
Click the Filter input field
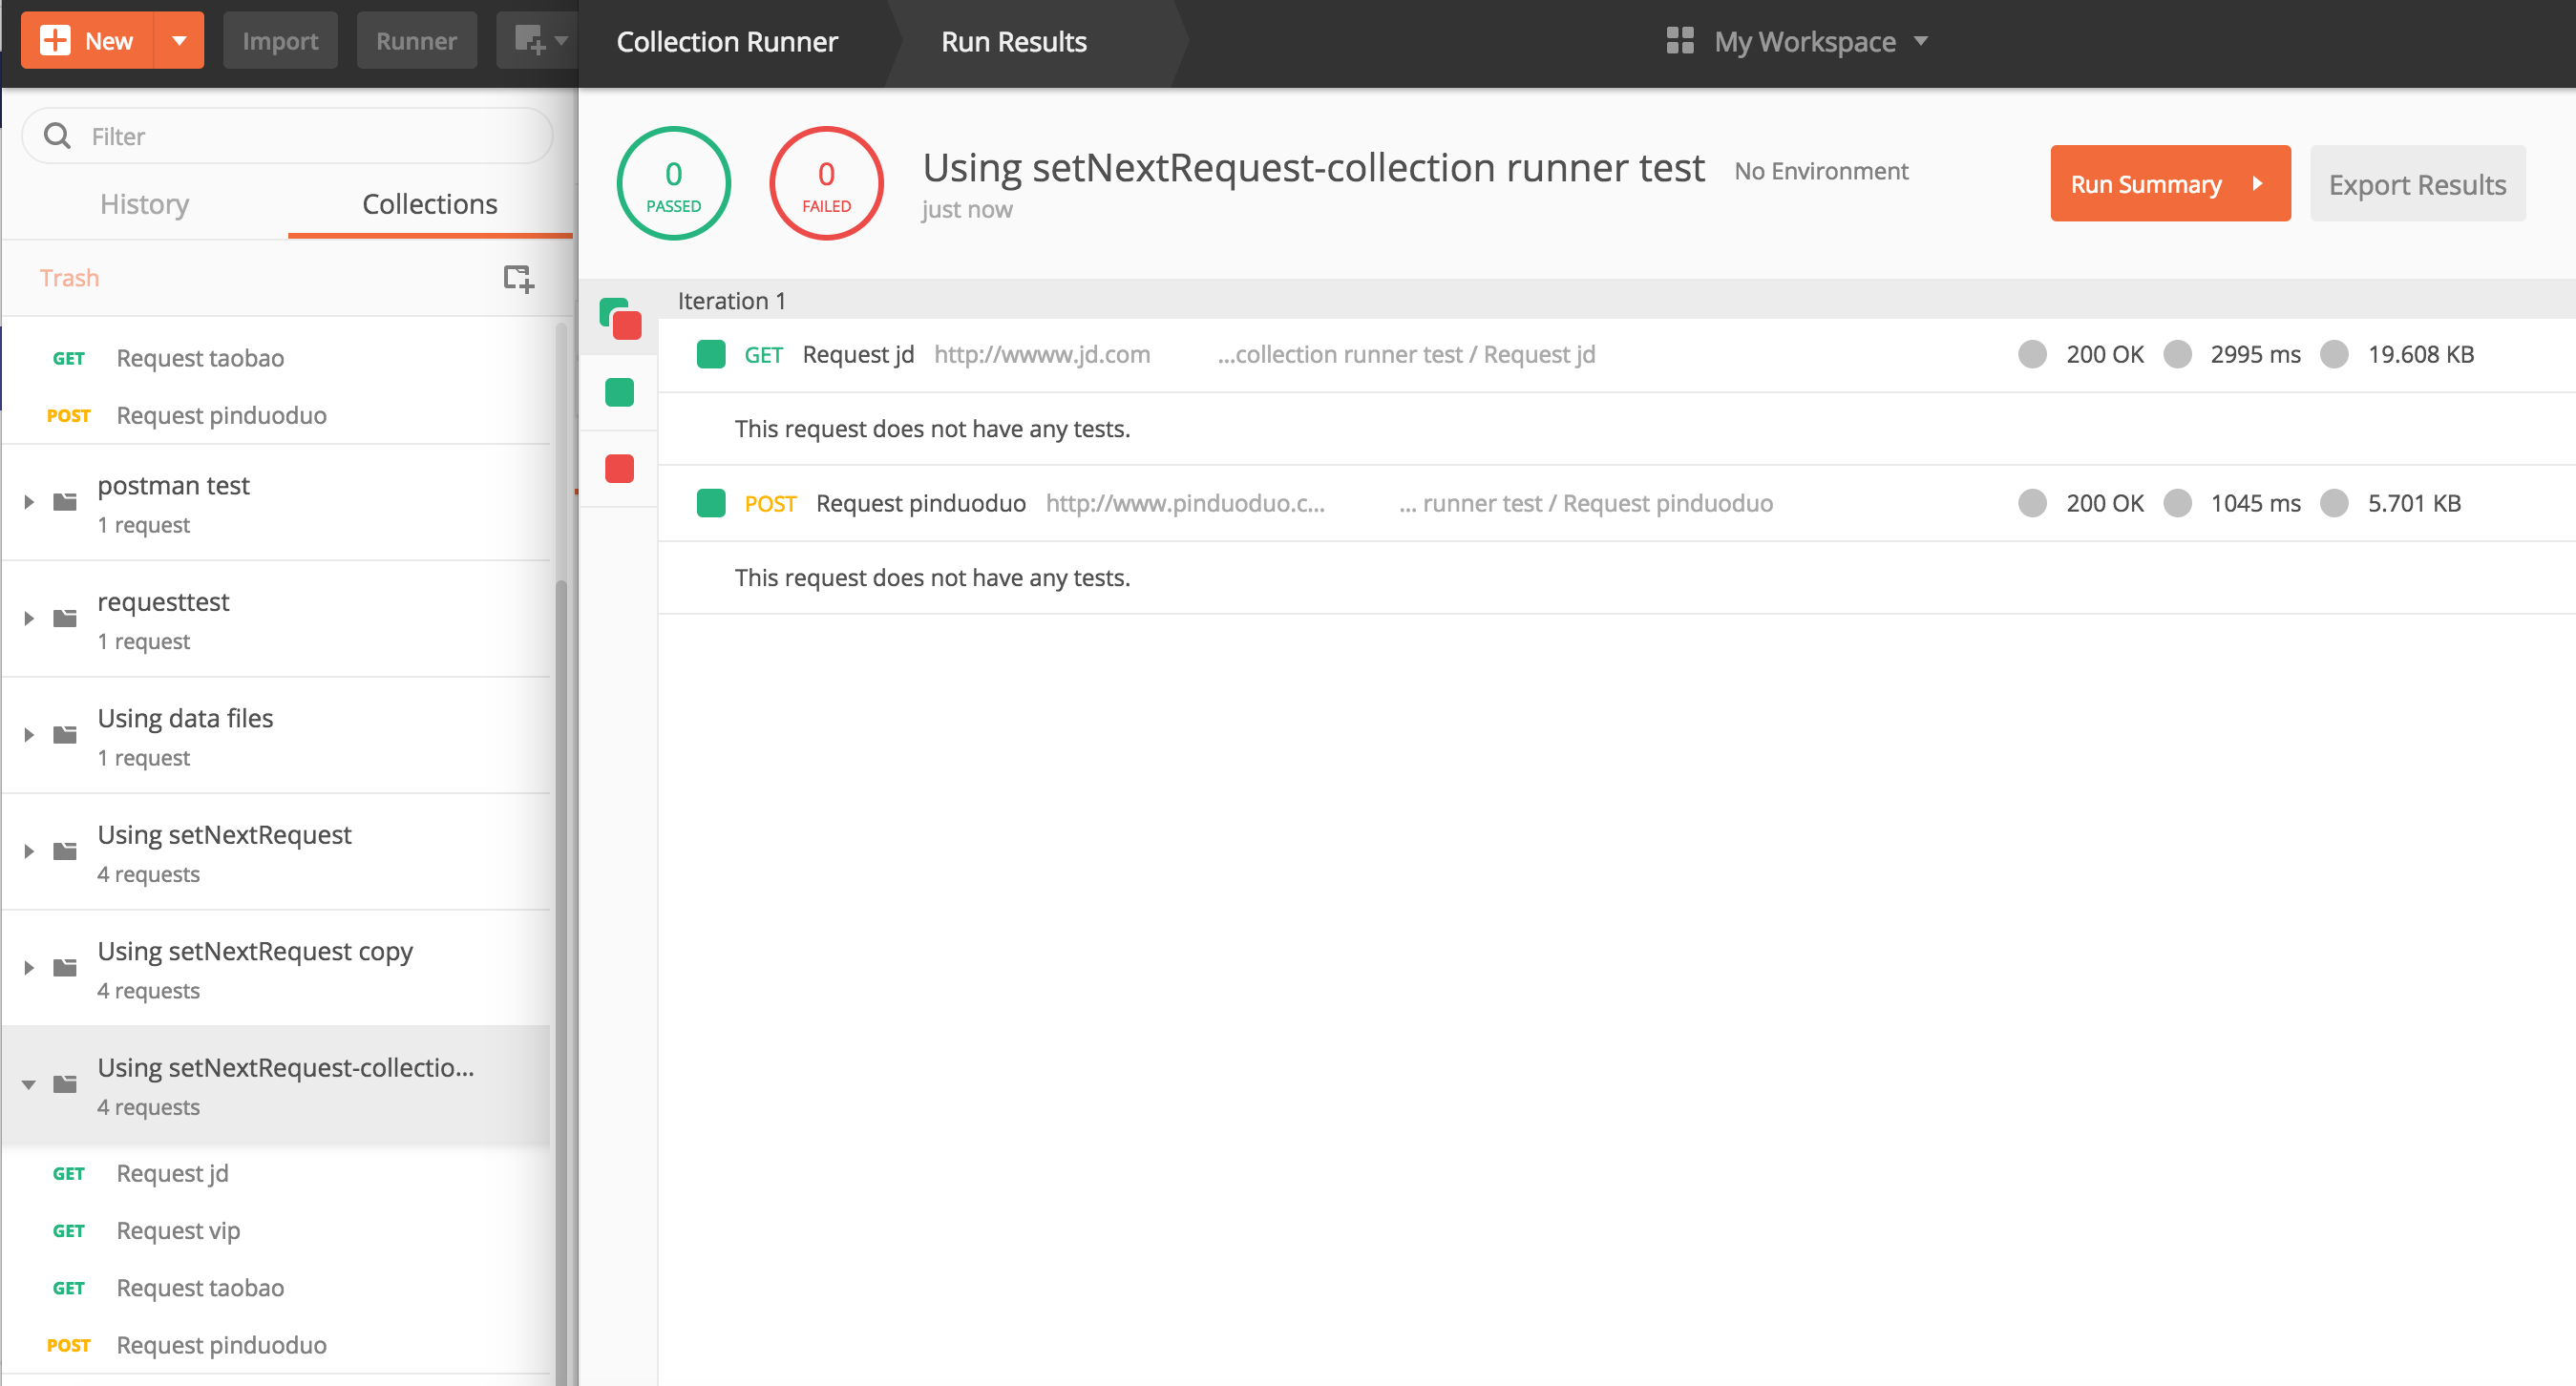(x=292, y=135)
